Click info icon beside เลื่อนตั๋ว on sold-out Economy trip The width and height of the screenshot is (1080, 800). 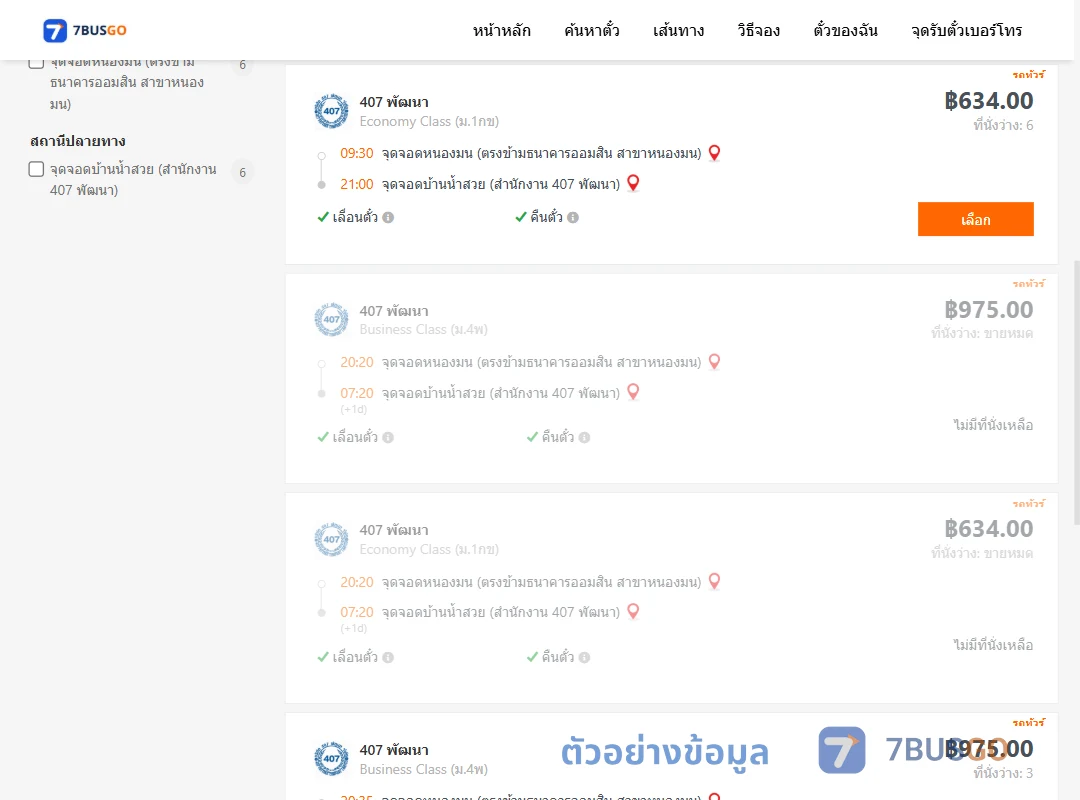[x=388, y=657]
